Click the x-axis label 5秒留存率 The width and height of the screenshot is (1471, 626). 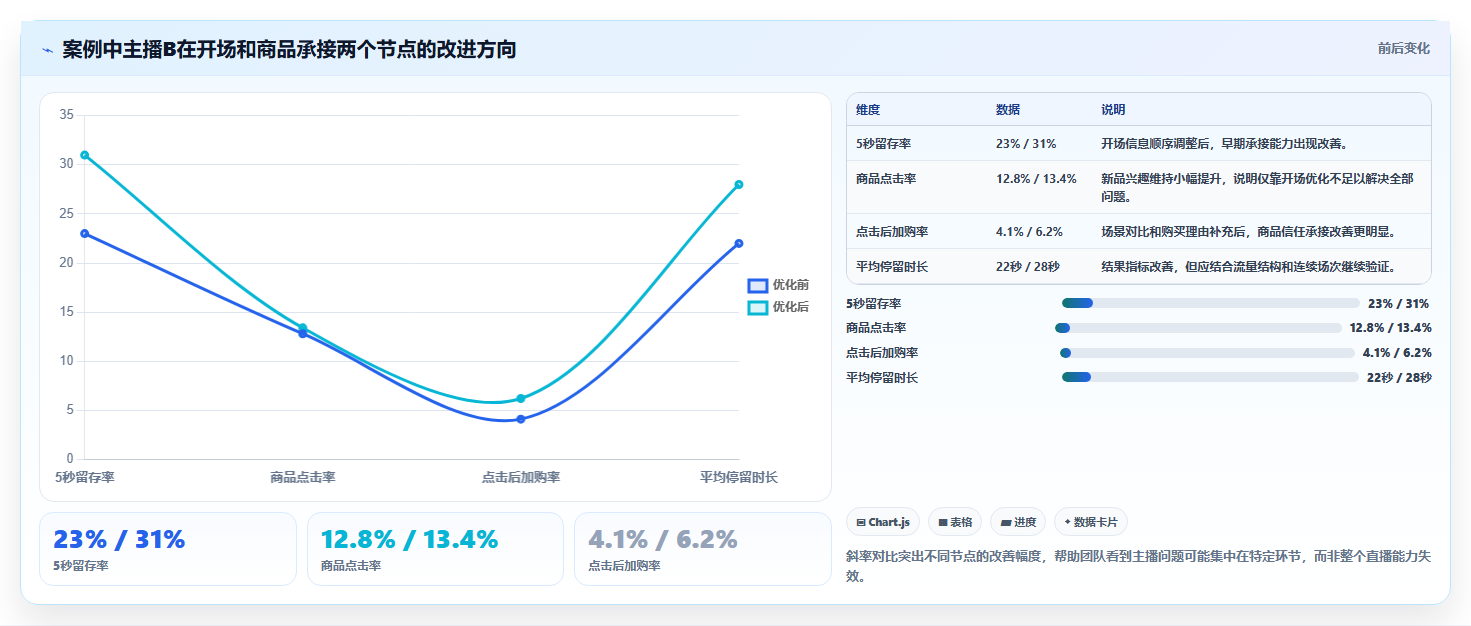(85, 478)
